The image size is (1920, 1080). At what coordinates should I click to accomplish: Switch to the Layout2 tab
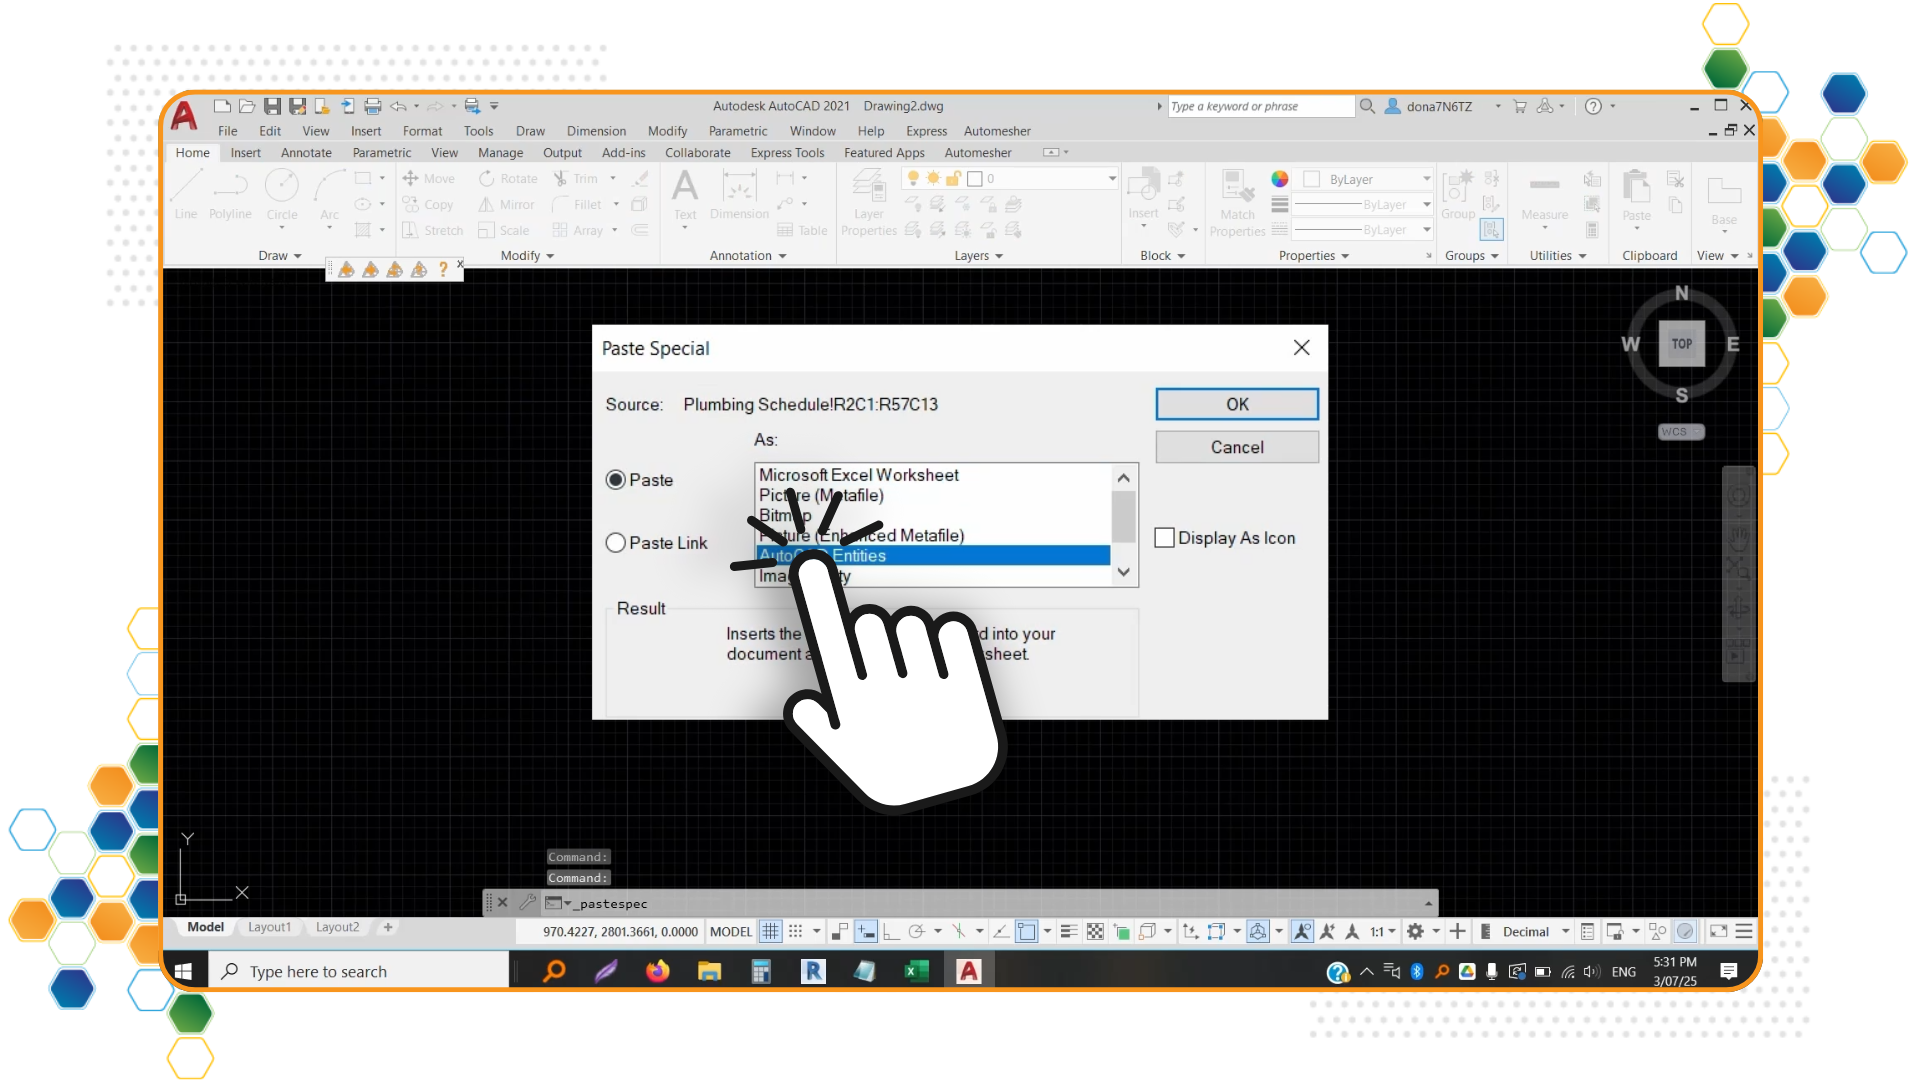pyautogui.click(x=337, y=927)
